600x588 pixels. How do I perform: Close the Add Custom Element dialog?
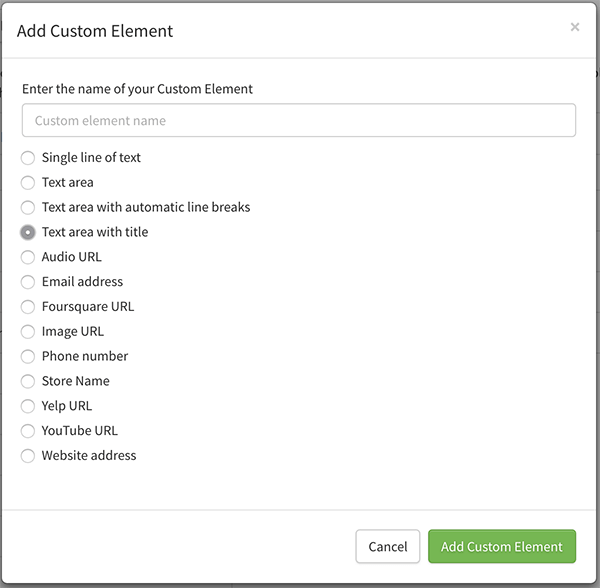pyautogui.click(x=574, y=27)
